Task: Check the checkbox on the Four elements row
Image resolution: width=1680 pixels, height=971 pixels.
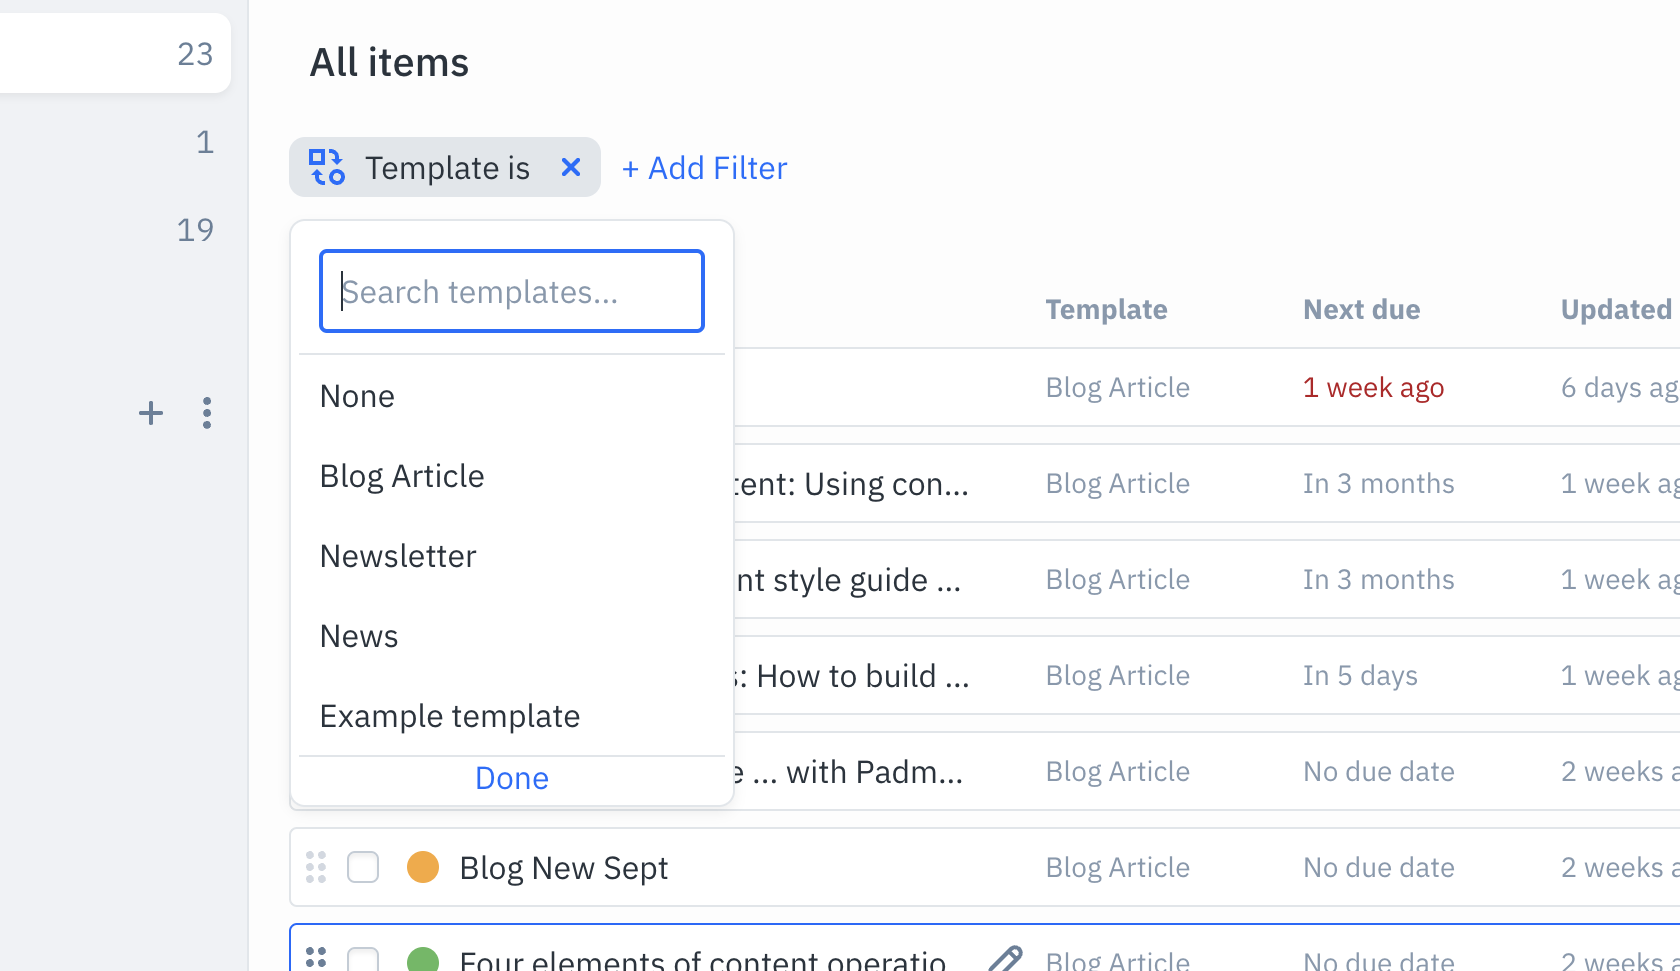Action: click(363, 957)
